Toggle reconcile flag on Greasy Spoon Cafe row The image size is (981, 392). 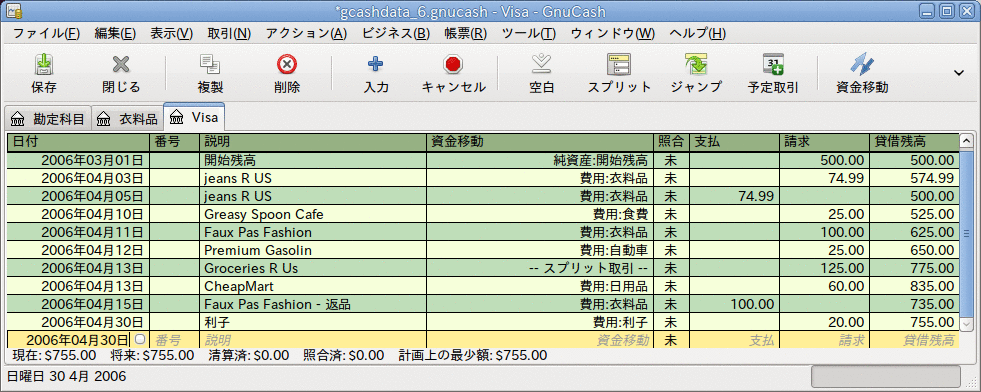coord(671,214)
